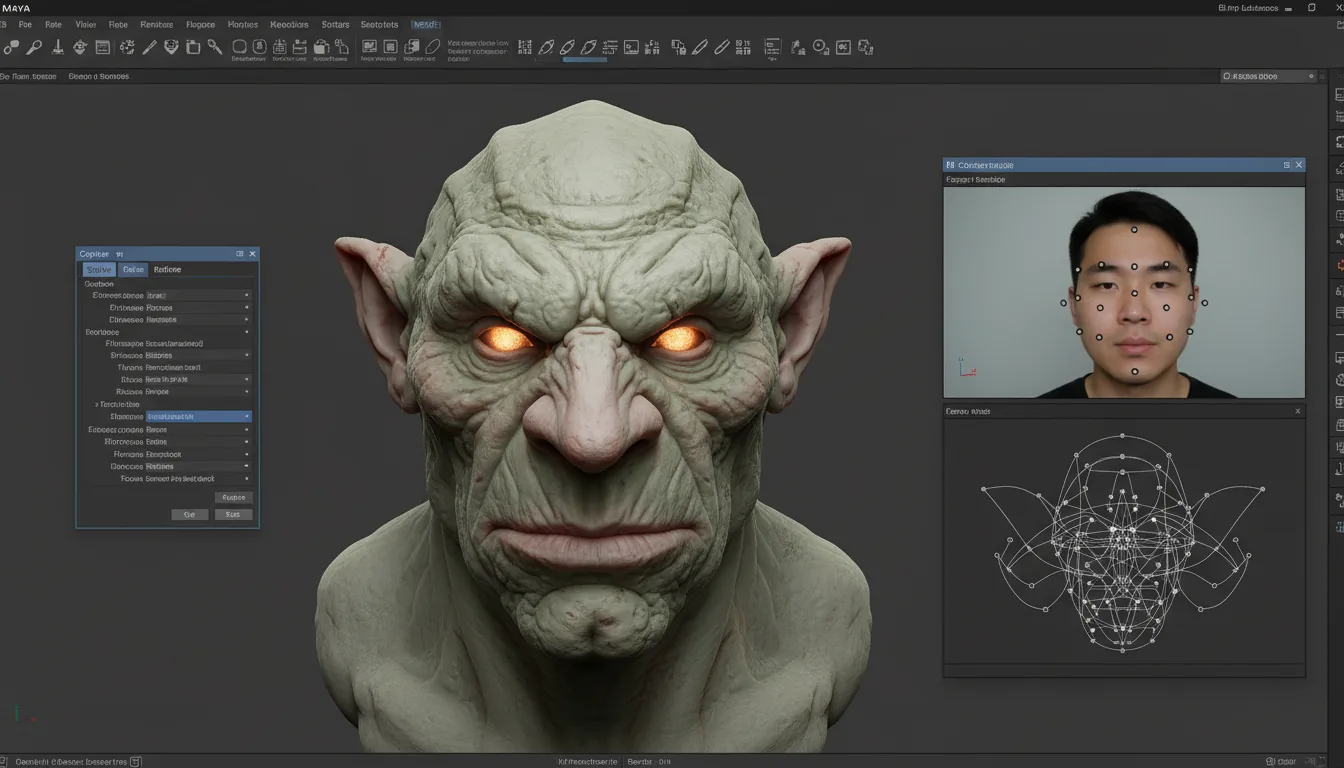Viewport: 1344px width, 768px height.
Task: Open the blue highlighted dropdown in the dialog
Action: [198, 416]
